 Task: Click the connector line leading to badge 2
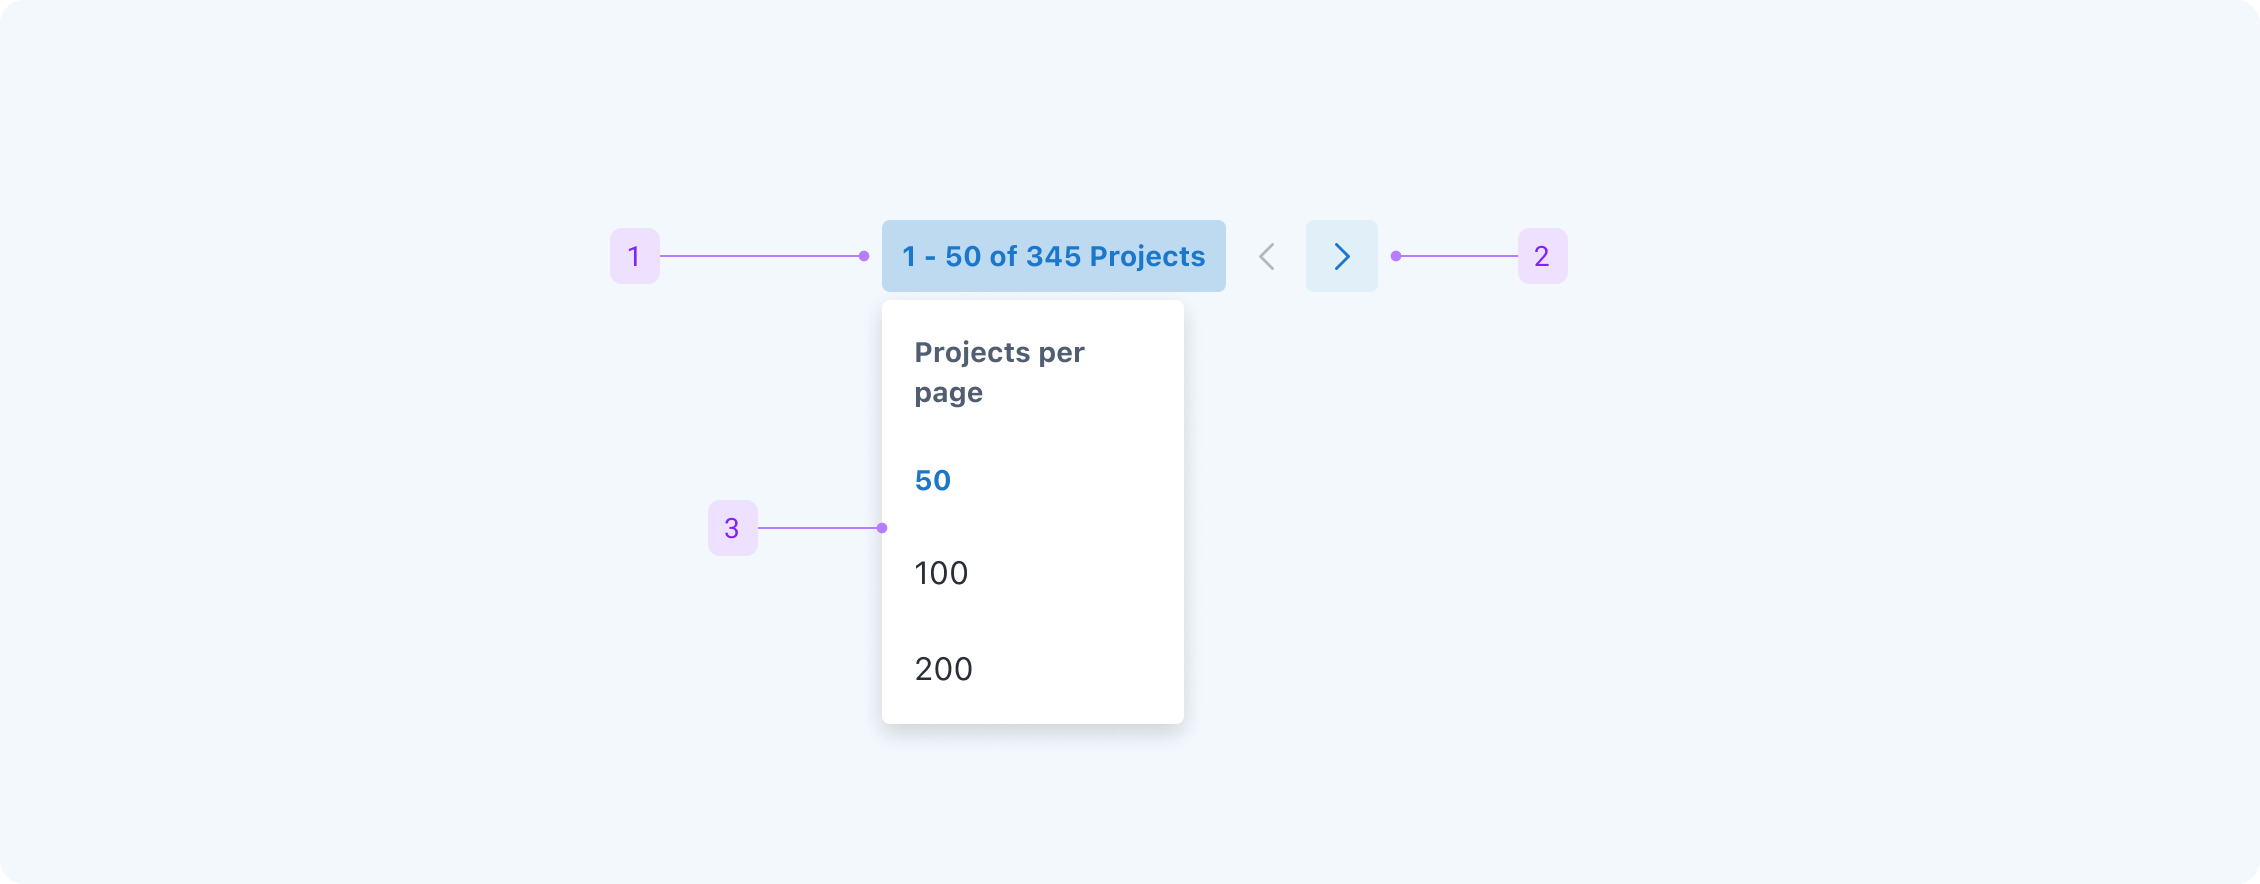tap(1458, 256)
